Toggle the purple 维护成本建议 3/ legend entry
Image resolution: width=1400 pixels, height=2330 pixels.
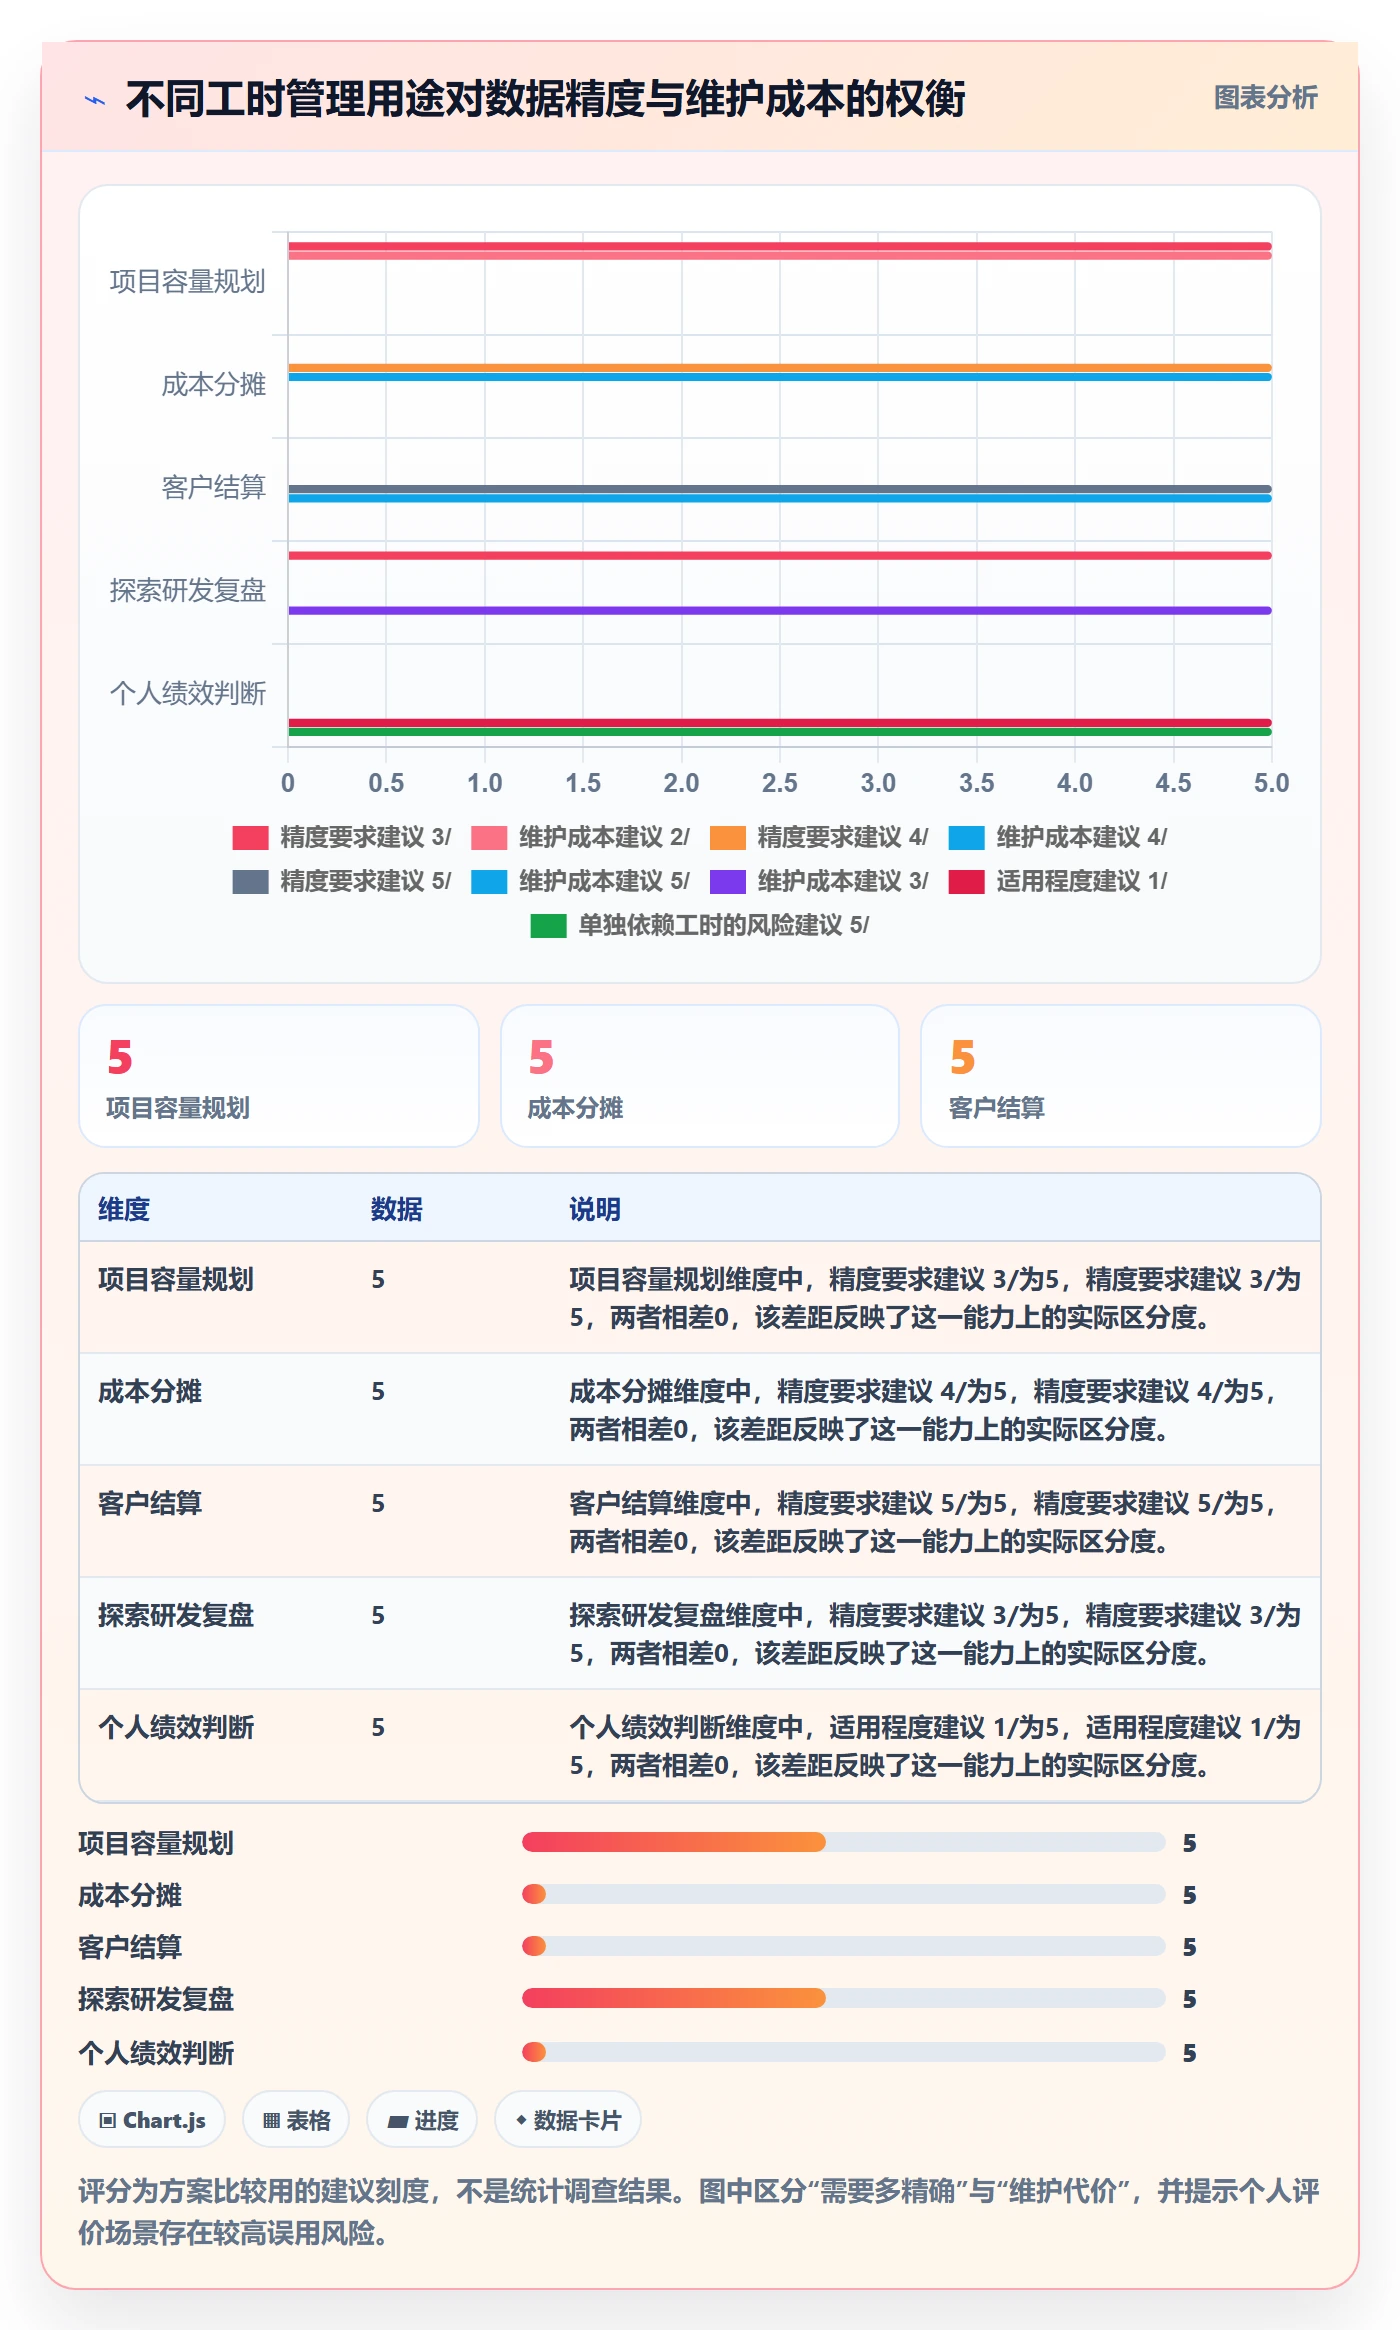pos(820,881)
